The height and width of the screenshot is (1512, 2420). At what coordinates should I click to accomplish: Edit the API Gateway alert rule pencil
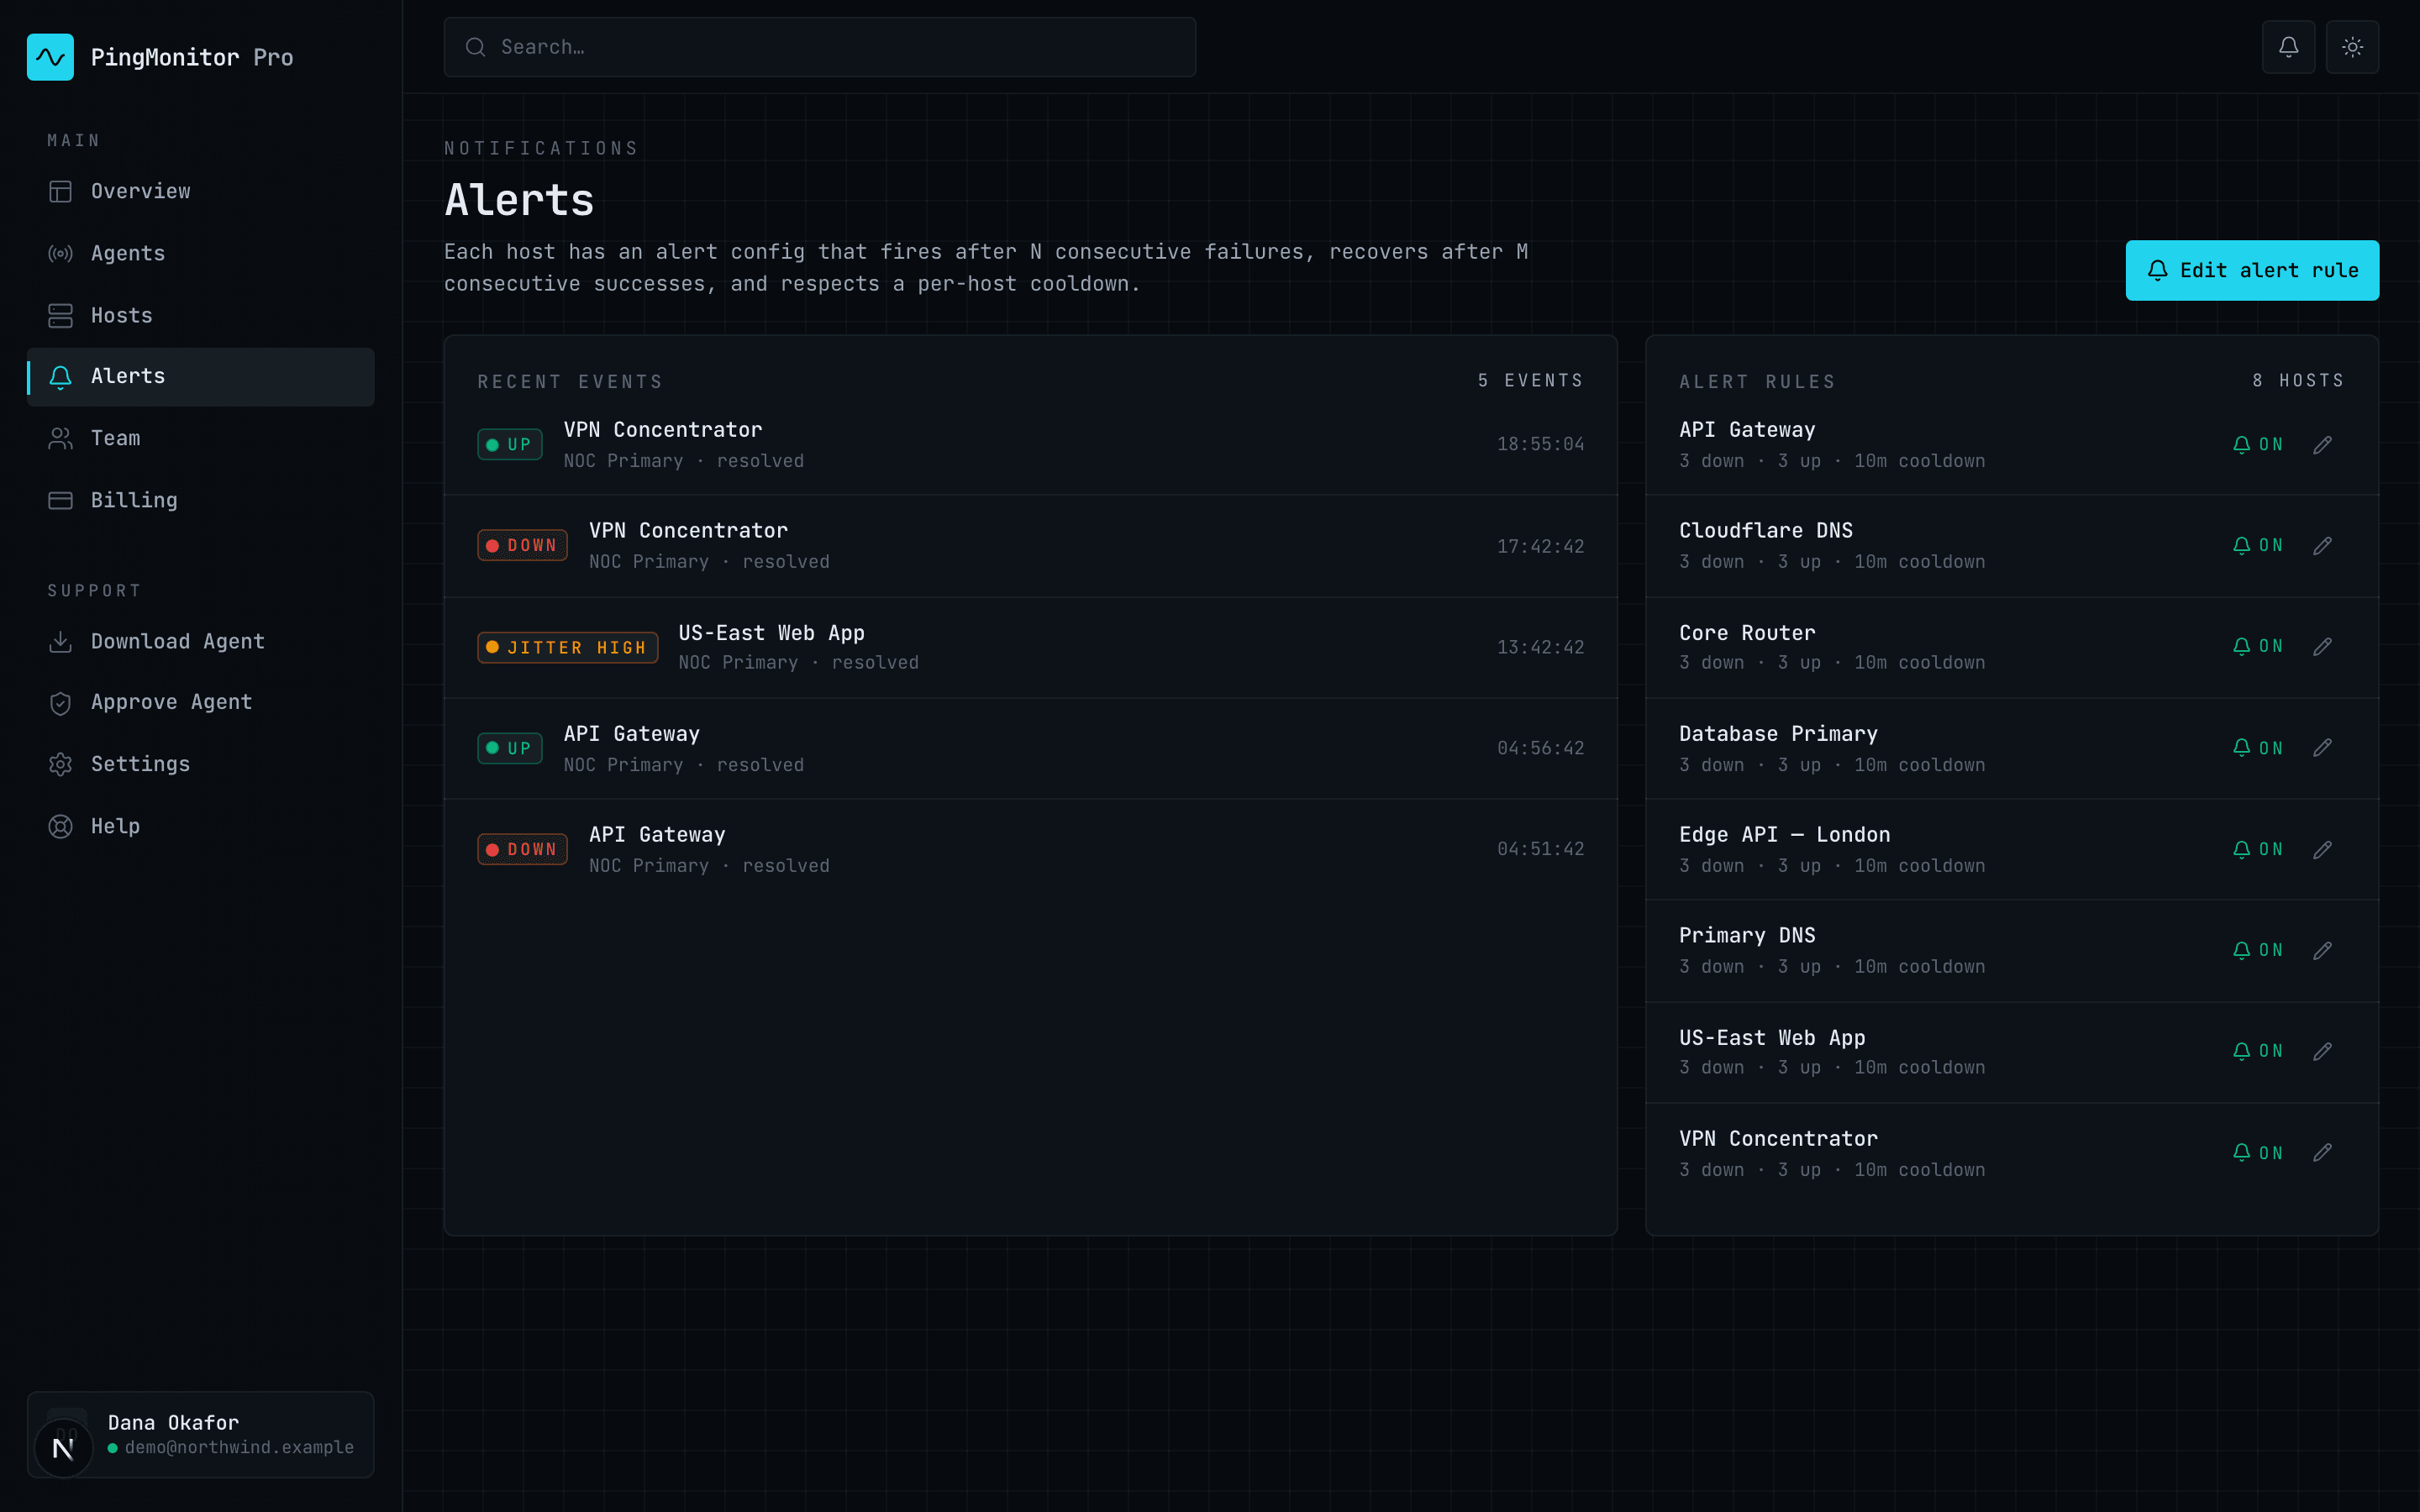pos(2322,445)
